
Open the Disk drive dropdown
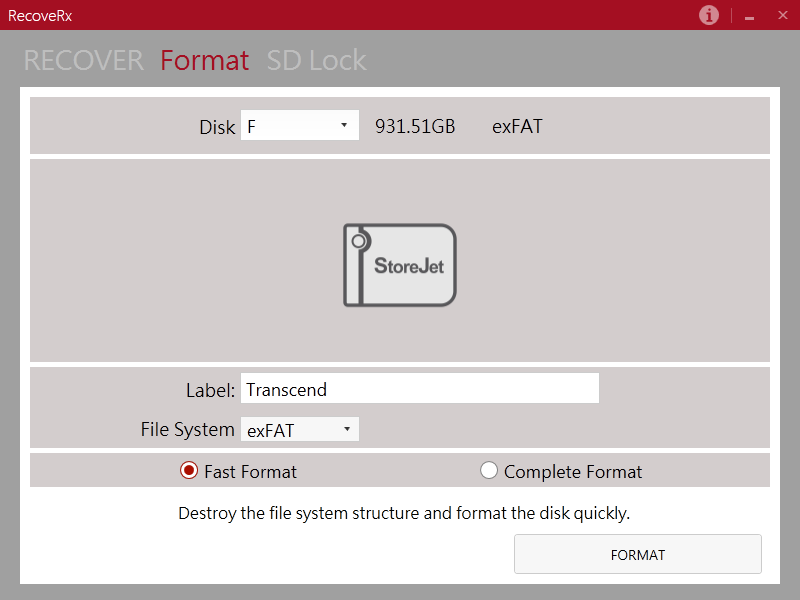pos(299,126)
